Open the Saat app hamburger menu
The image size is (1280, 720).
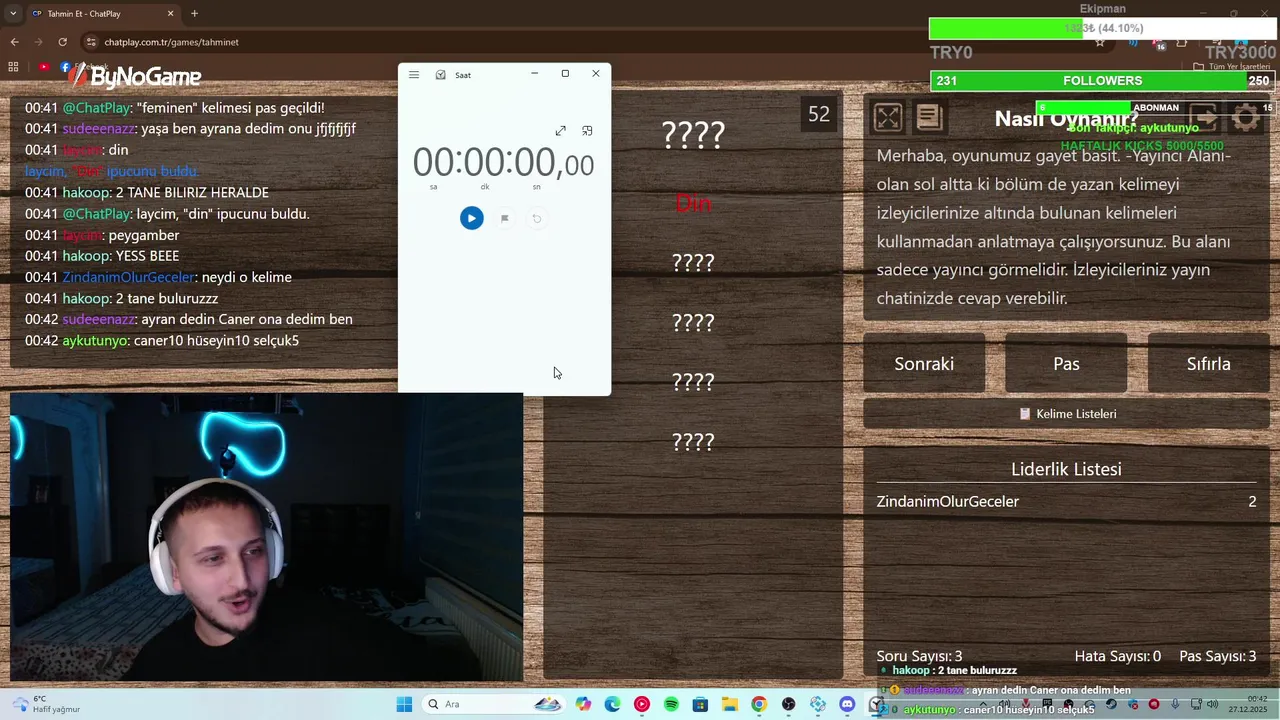(x=414, y=75)
